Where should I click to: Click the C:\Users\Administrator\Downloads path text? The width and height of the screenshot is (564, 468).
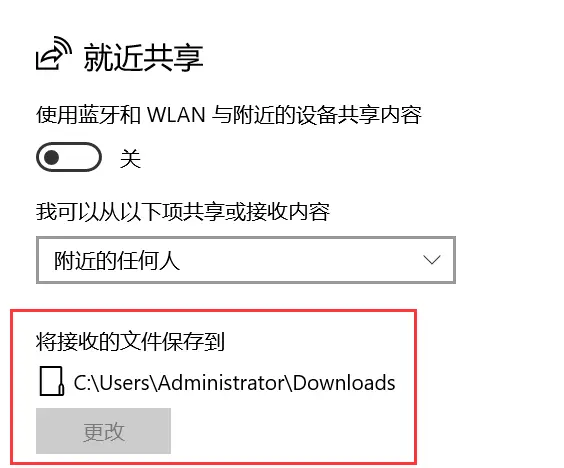[235, 382]
